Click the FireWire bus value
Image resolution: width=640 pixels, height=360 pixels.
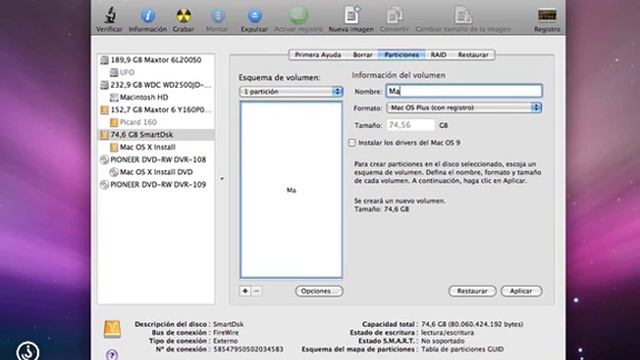(226, 333)
